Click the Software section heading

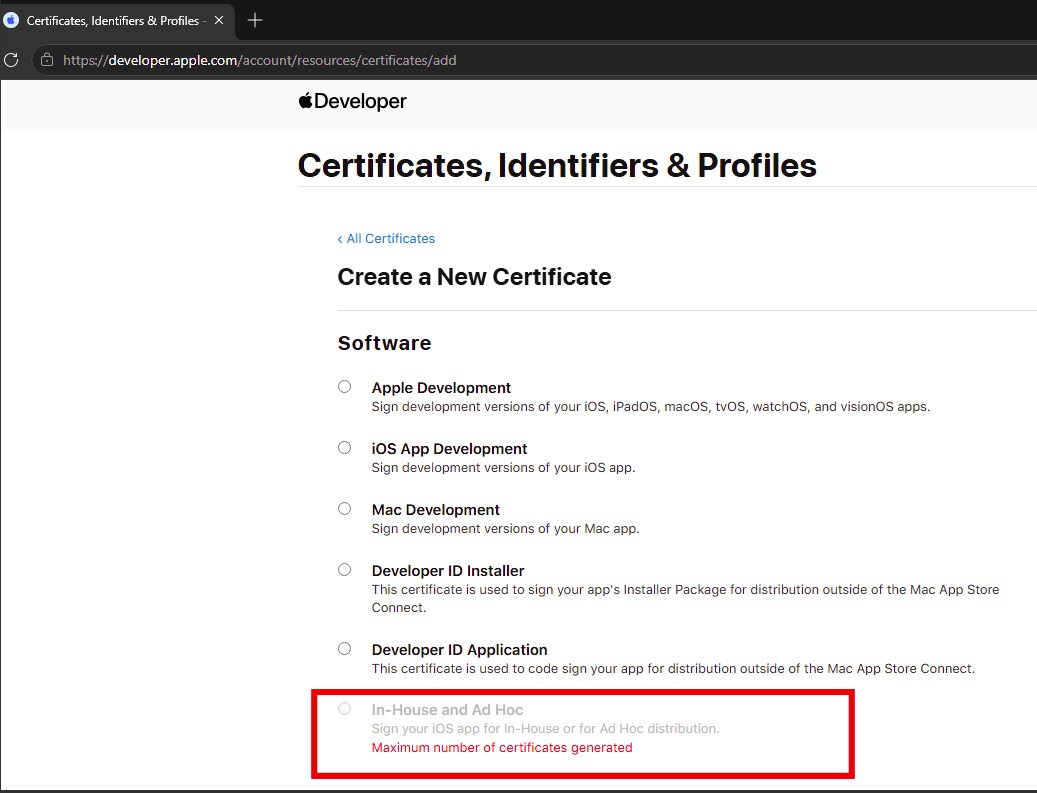coord(384,343)
